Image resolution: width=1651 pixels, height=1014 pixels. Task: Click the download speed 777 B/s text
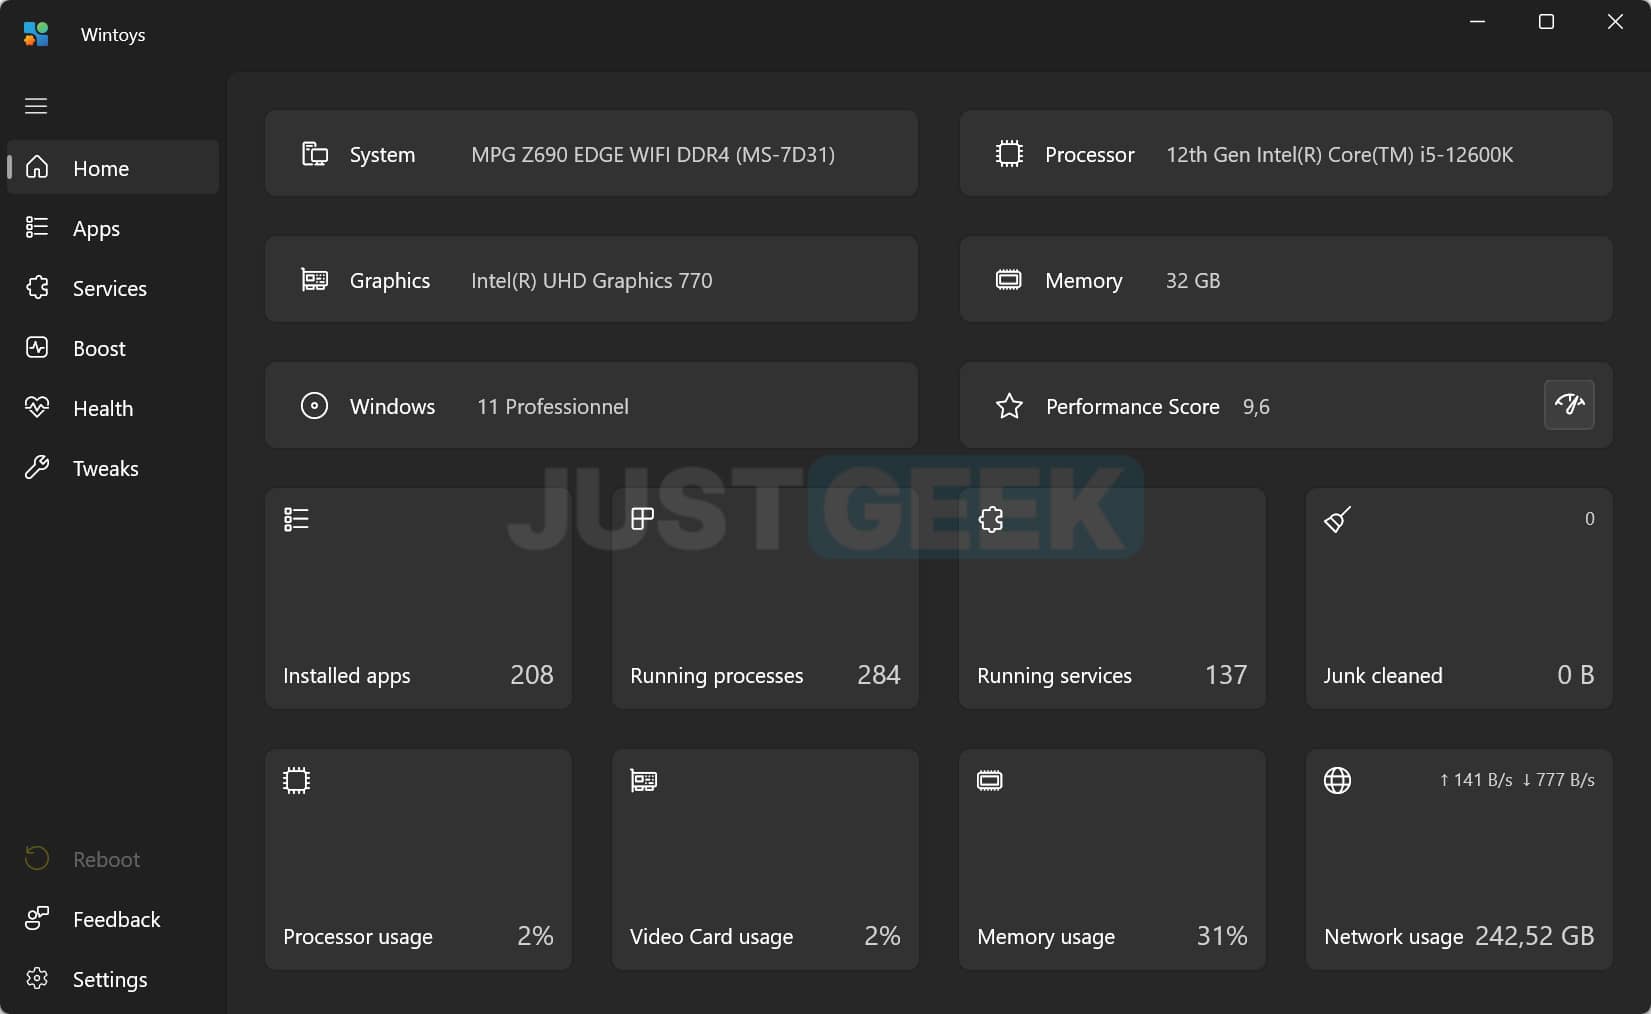(x=1558, y=780)
